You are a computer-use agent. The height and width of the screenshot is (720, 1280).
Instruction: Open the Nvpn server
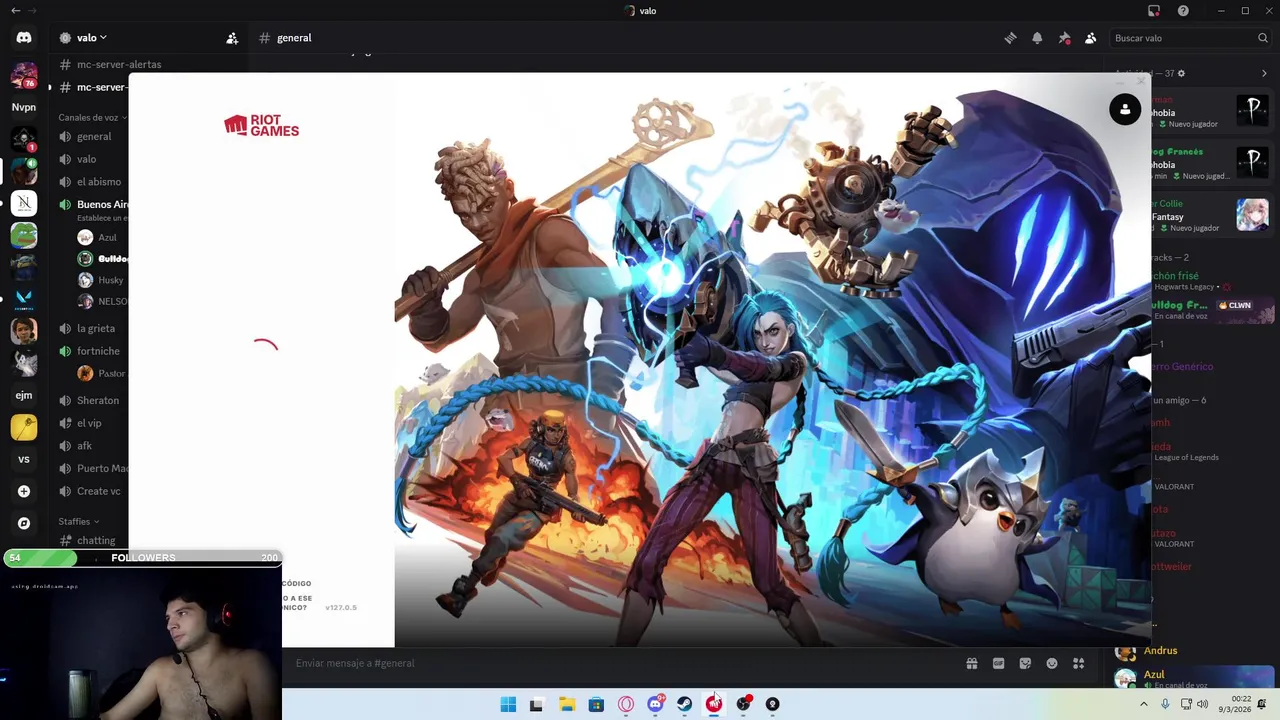(24, 107)
